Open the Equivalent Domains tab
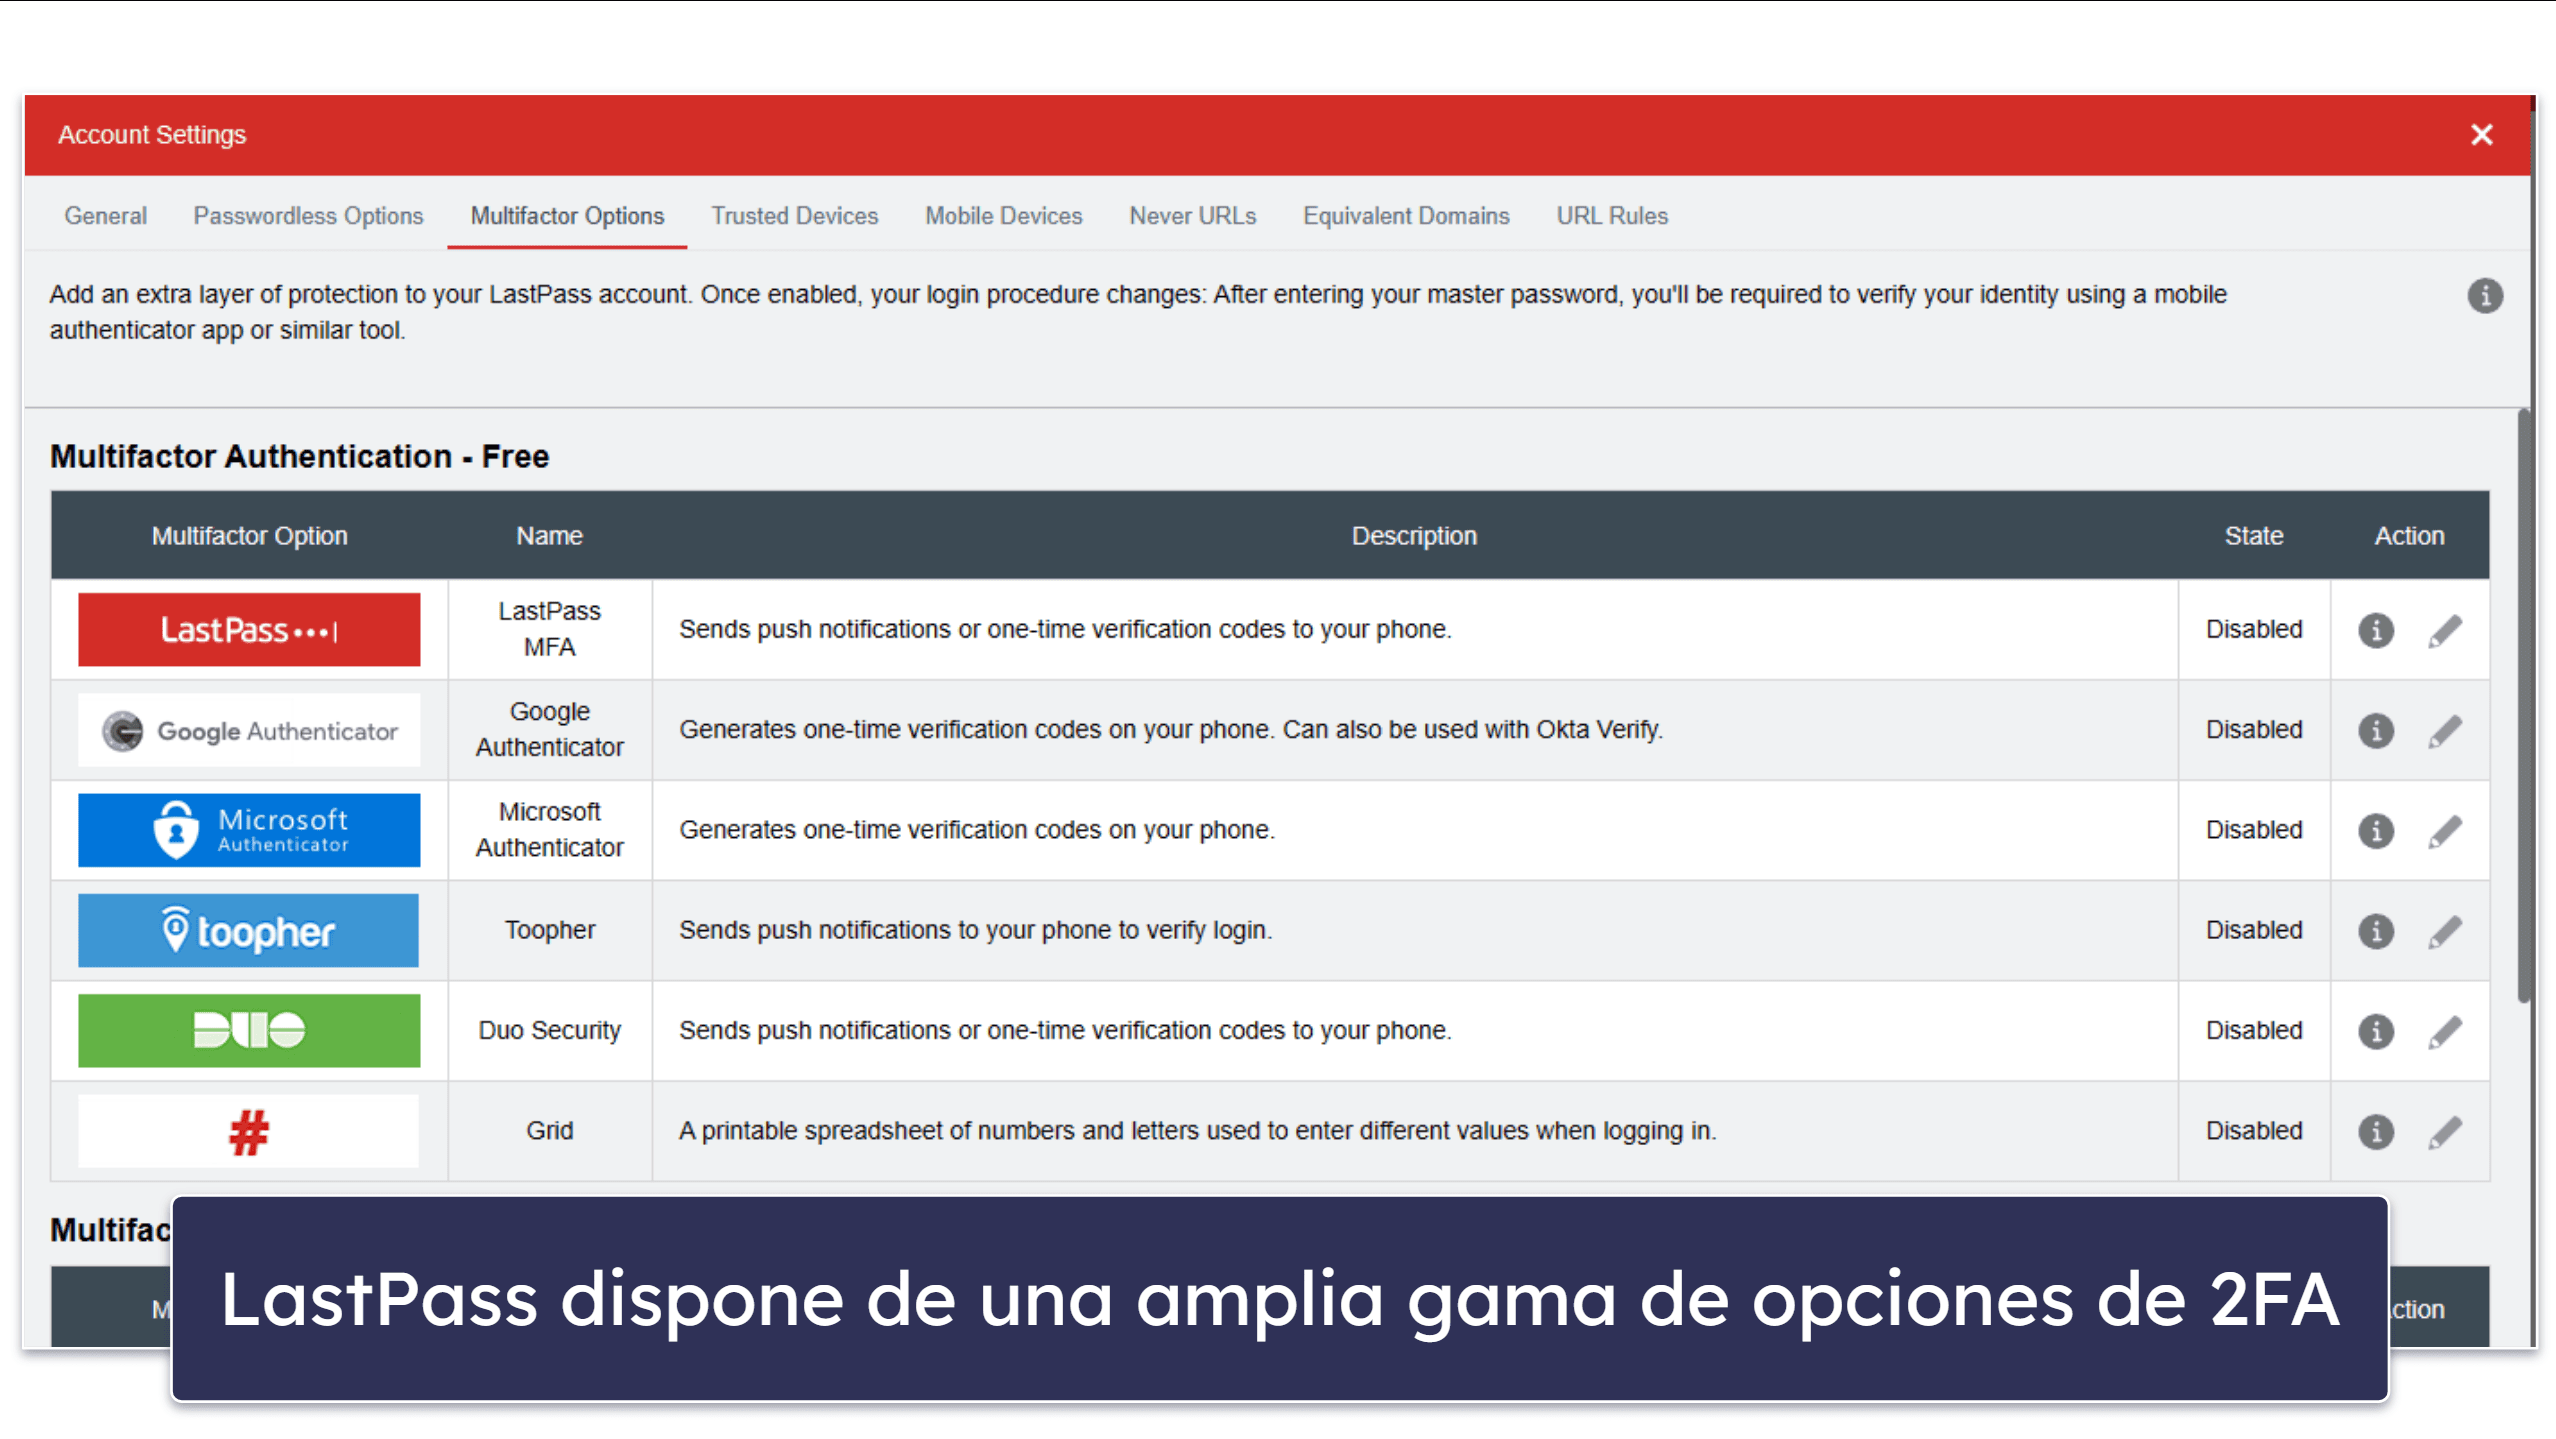2556x1439 pixels. 1406,216
